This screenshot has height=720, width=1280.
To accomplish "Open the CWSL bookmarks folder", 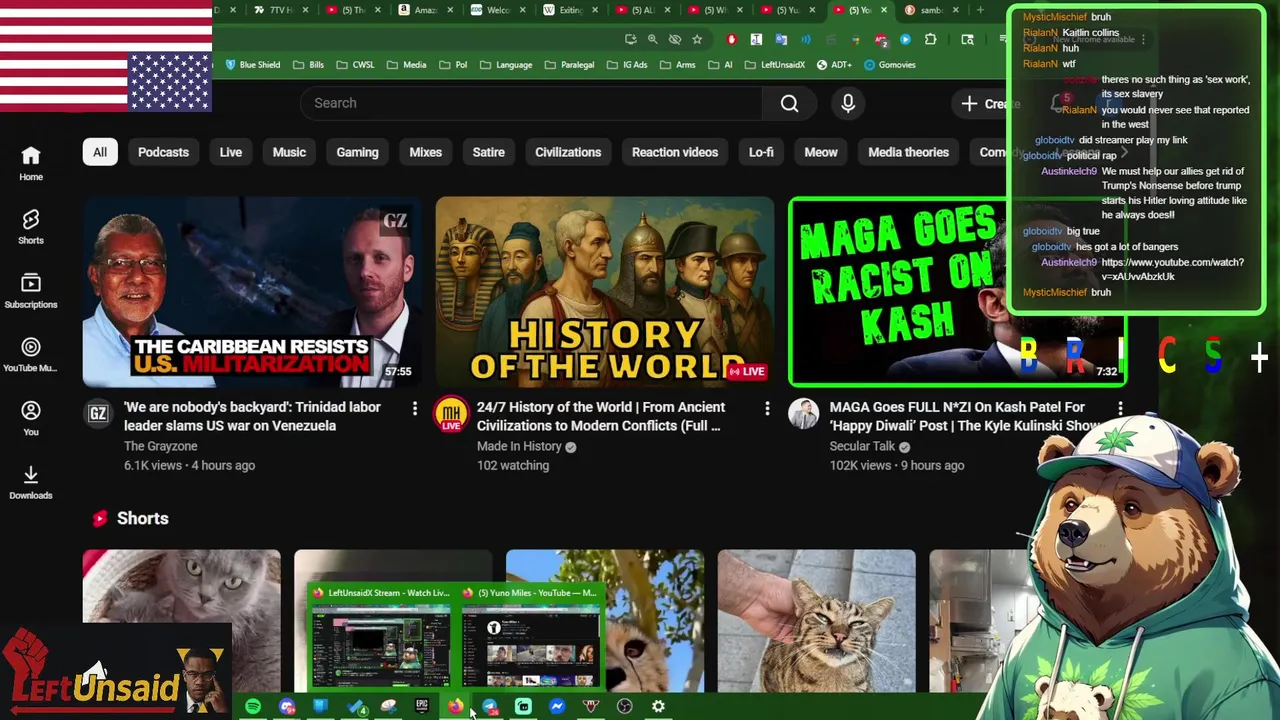I will pyautogui.click(x=355, y=65).
